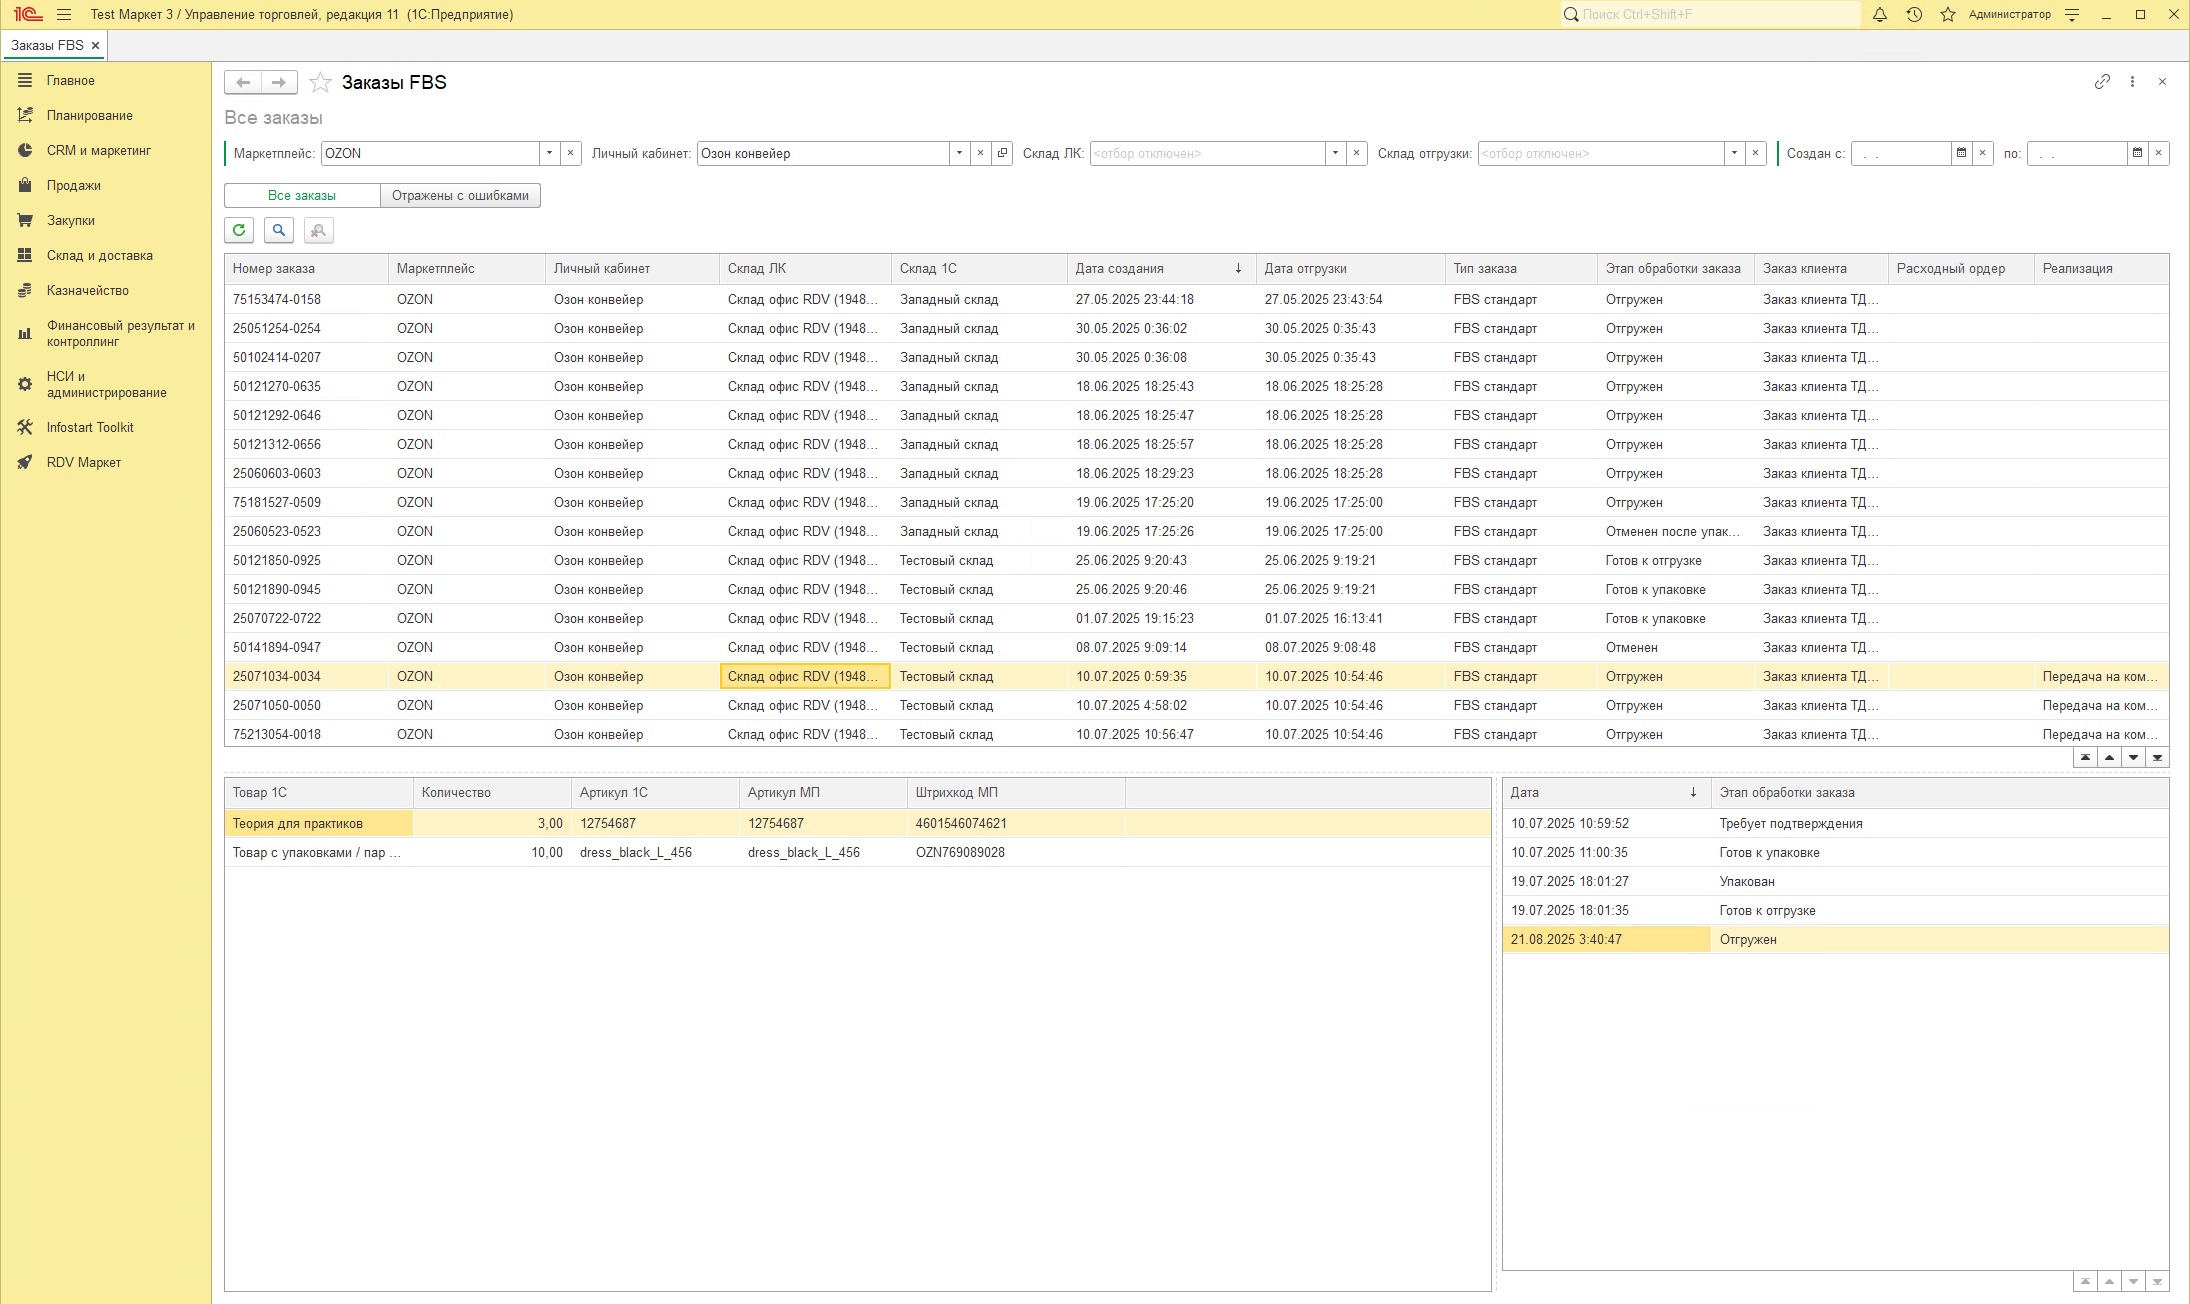Sort by Этап обработки заказа header in orders table

point(1676,269)
